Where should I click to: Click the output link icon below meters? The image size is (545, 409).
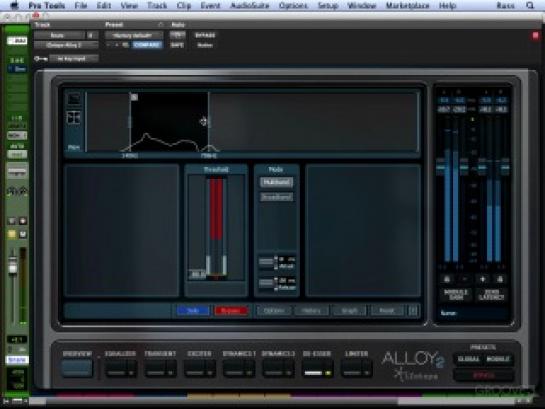pos(500,279)
